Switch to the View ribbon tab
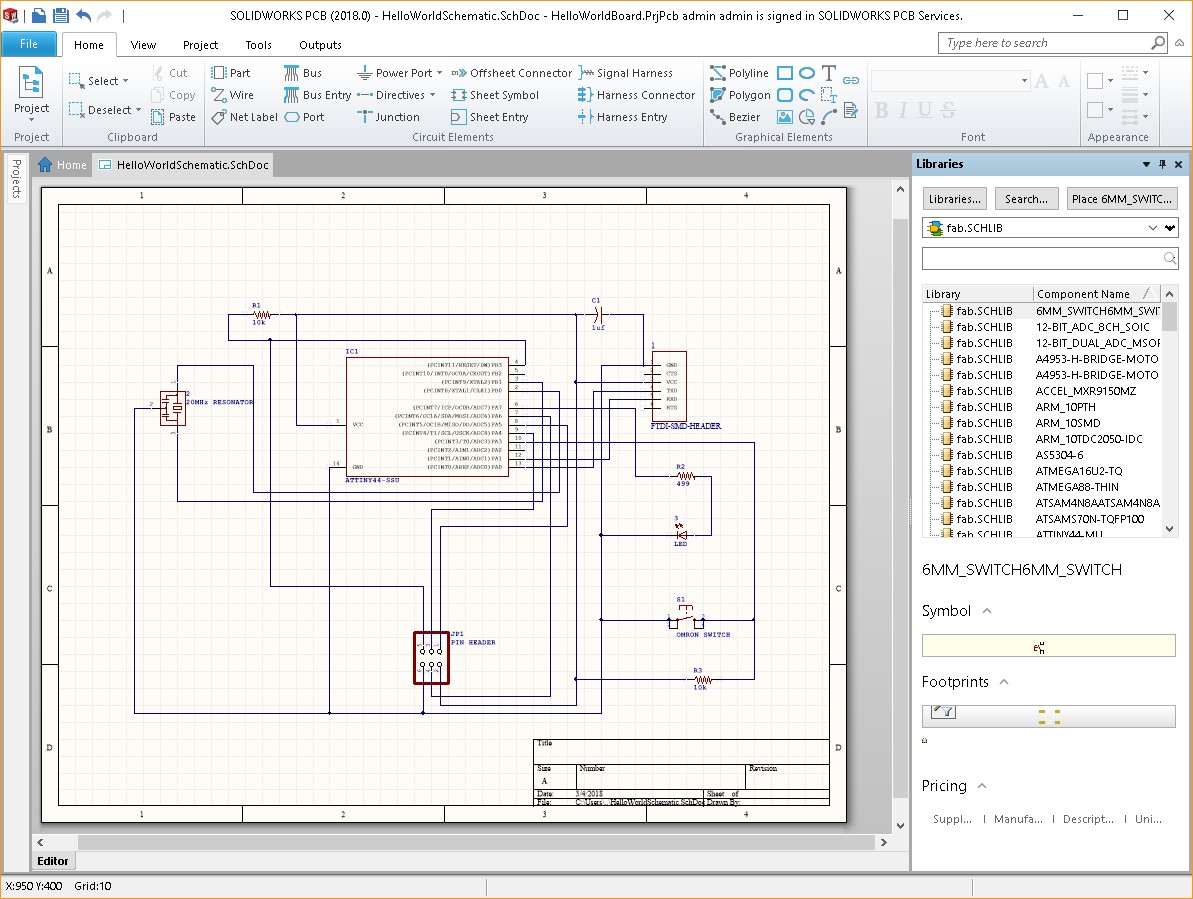Image resolution: width=1193 pixels, height=899 pixels. coord(143,45)
